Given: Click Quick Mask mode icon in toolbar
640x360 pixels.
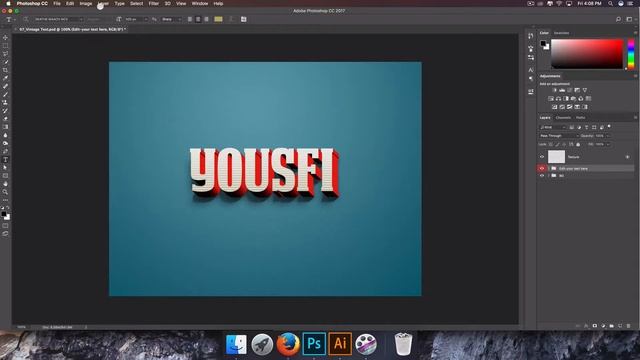Looking at the screenshot, I should (5, 226).
